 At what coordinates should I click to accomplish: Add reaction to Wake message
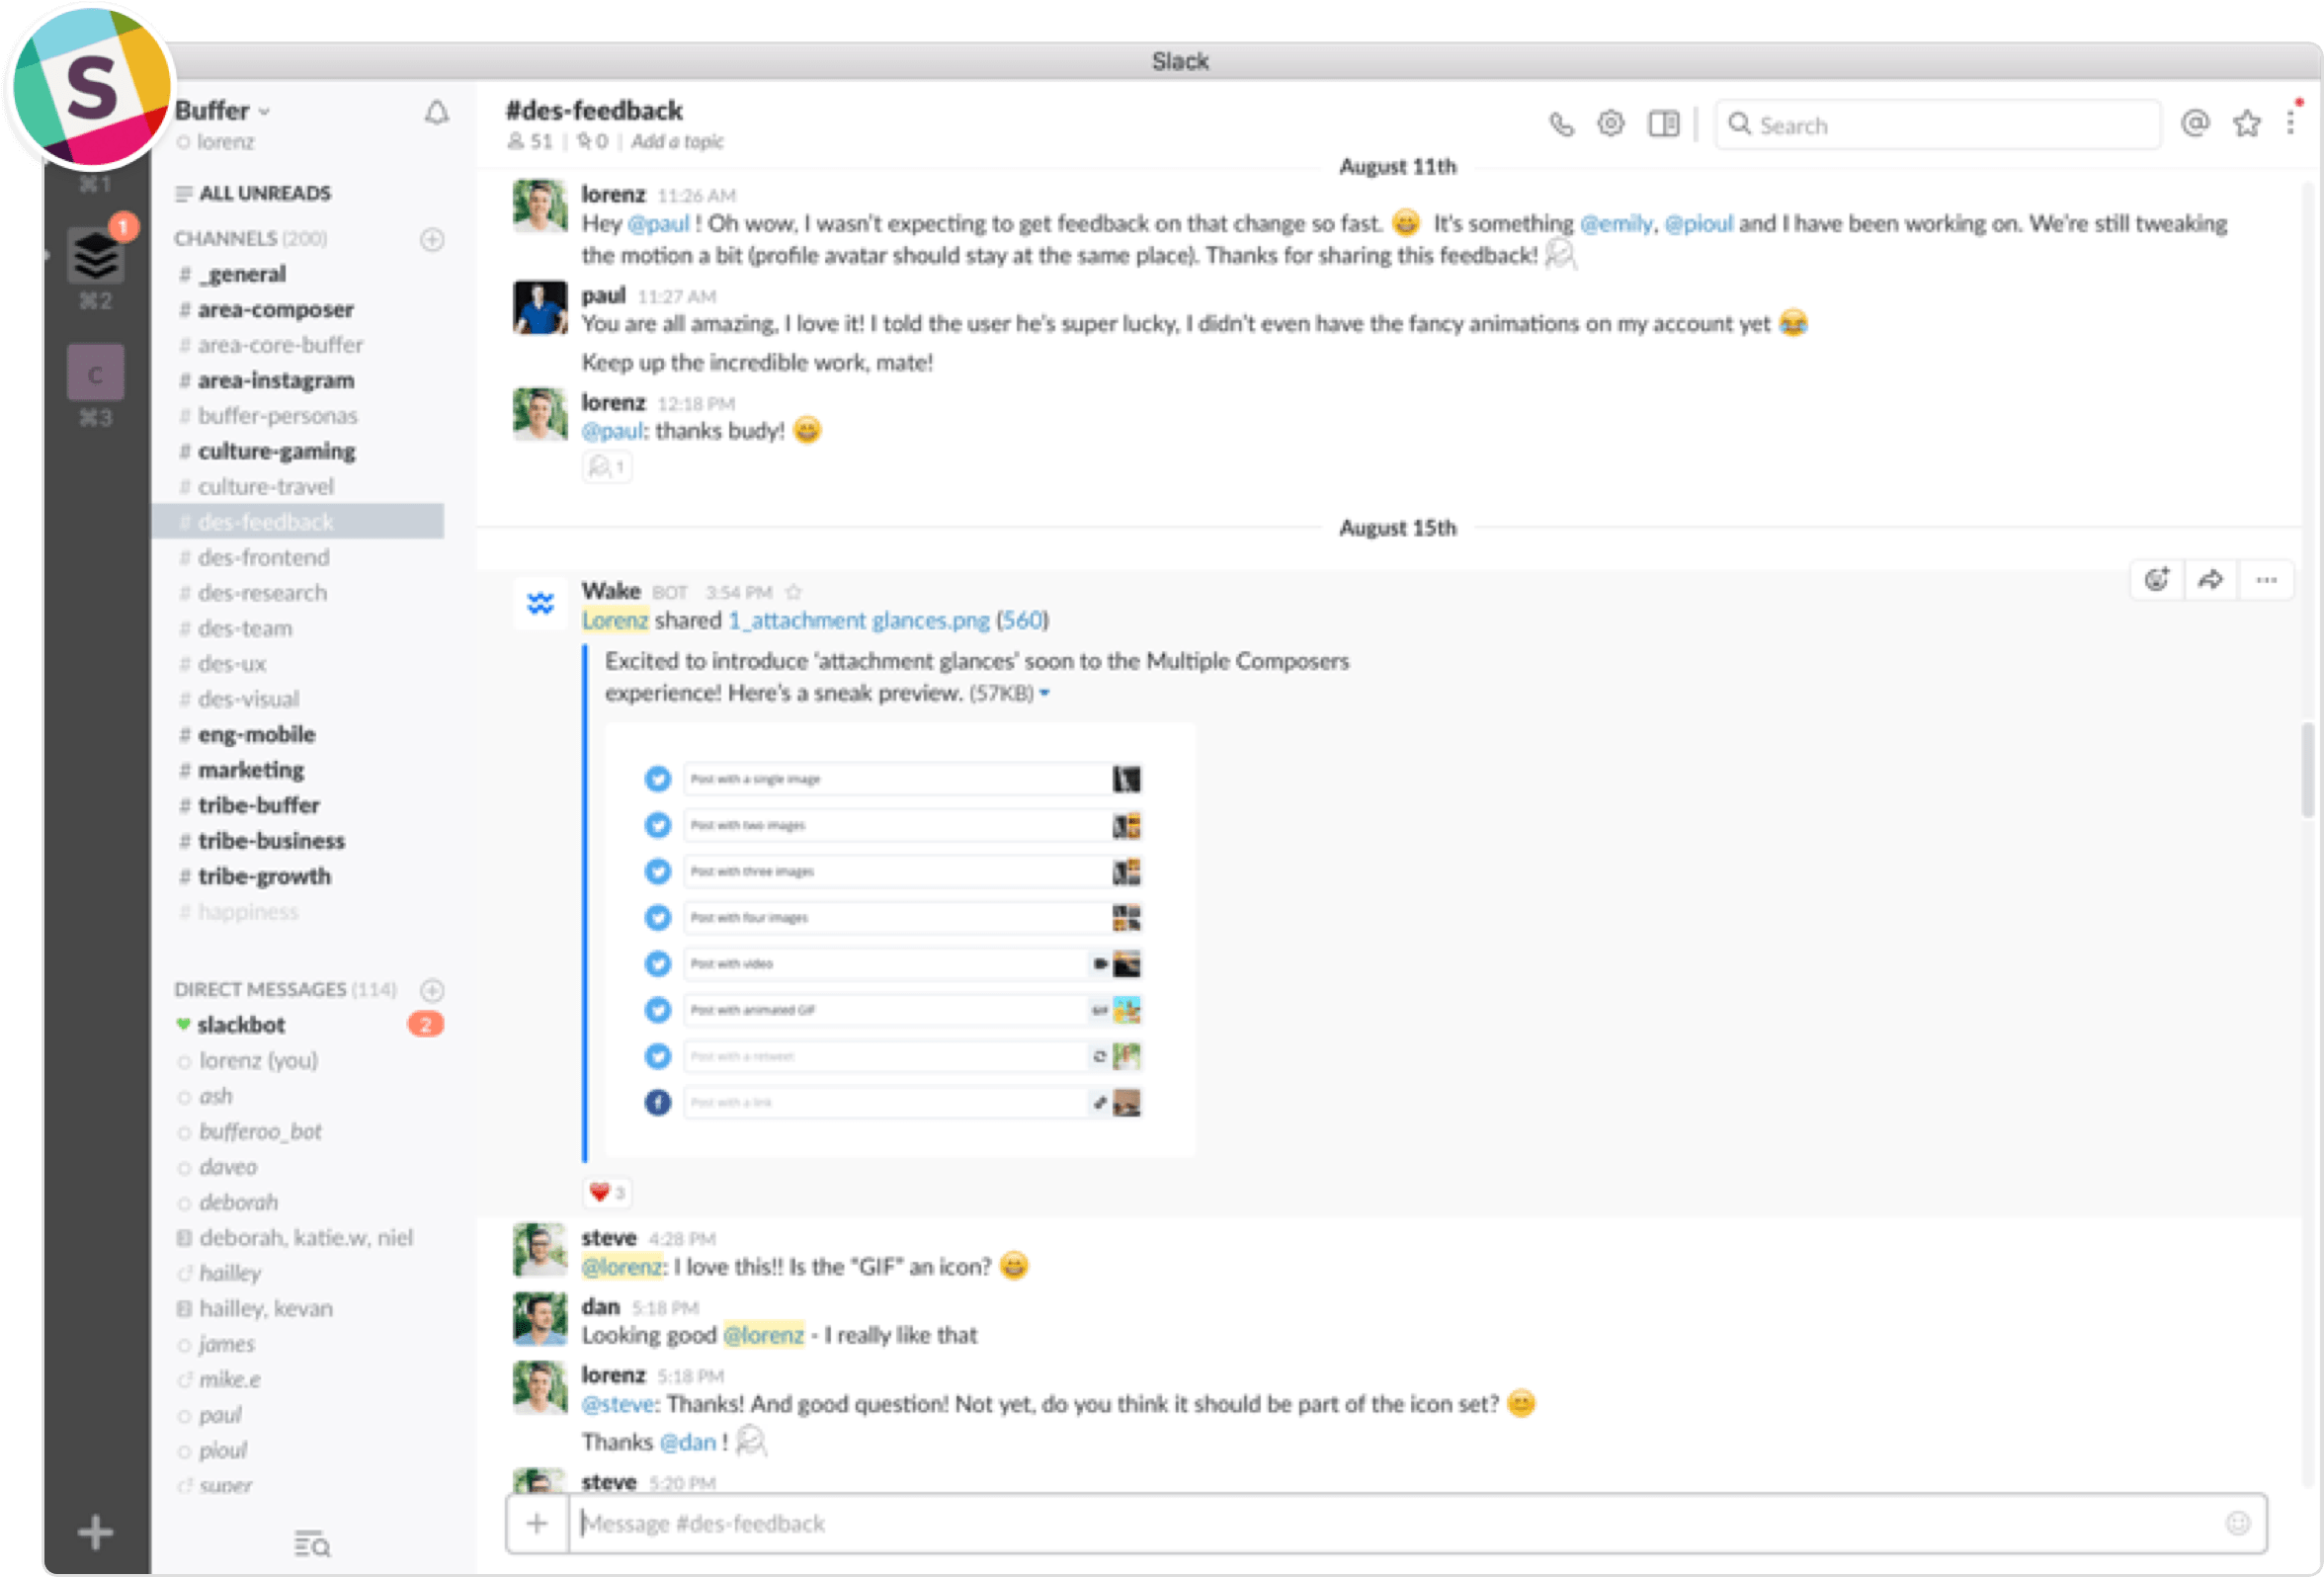2156,579
